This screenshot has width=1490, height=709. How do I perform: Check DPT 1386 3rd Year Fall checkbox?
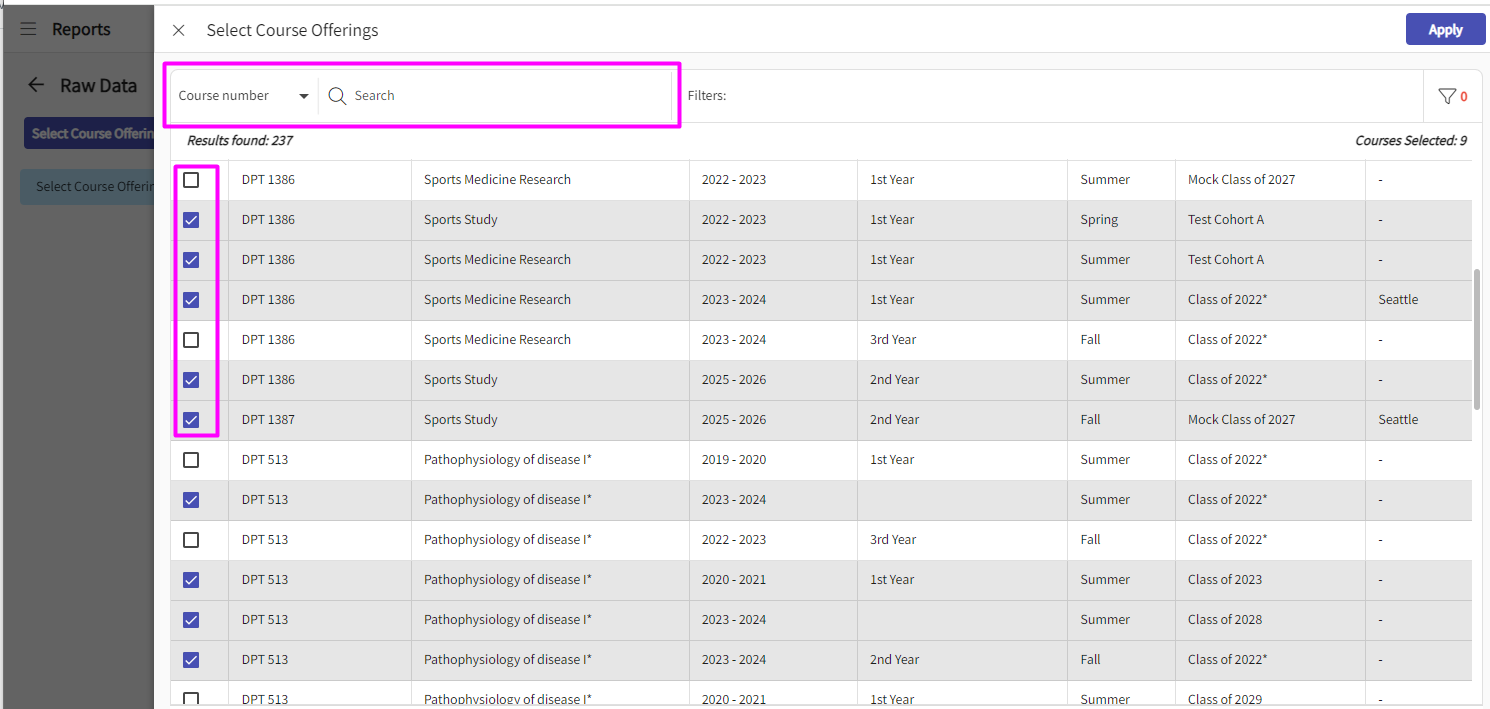point(191,340)
